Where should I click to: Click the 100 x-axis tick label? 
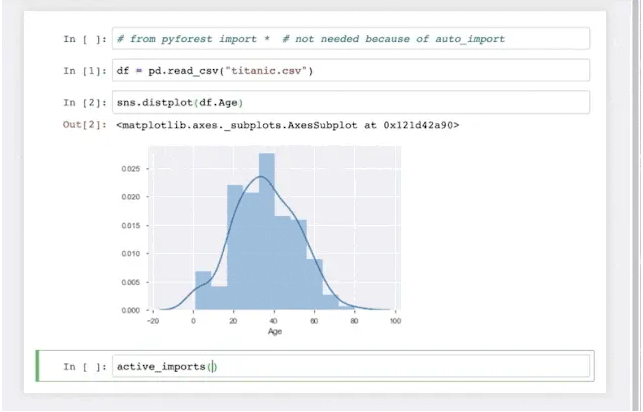395,321
